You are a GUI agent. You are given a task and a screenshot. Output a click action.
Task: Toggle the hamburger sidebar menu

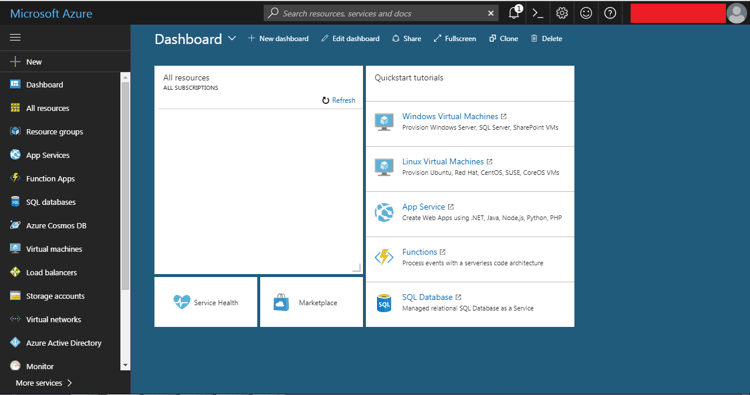click(x=15, y=37)
